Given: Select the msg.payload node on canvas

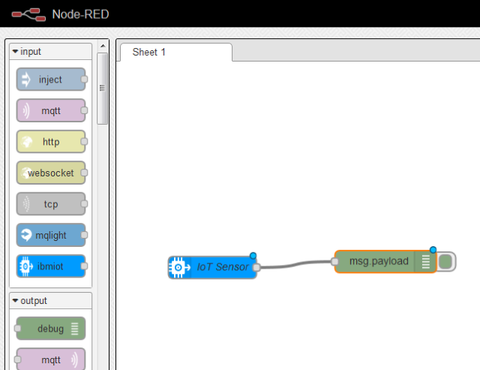Looking at the screenshot, I should coord(385,262).
